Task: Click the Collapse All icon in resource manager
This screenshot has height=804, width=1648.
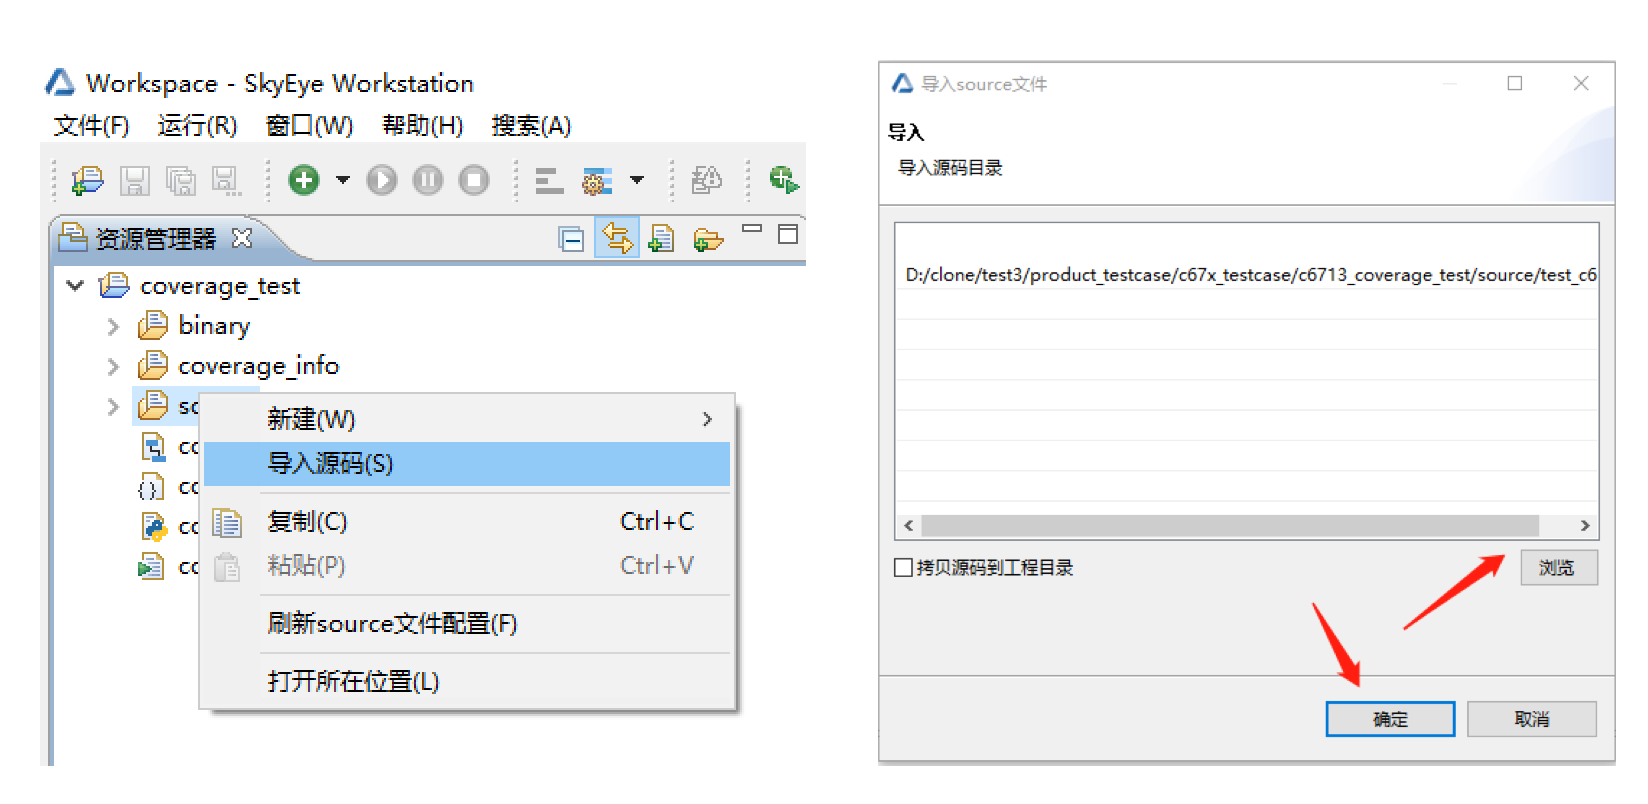Action: [571, 239]
